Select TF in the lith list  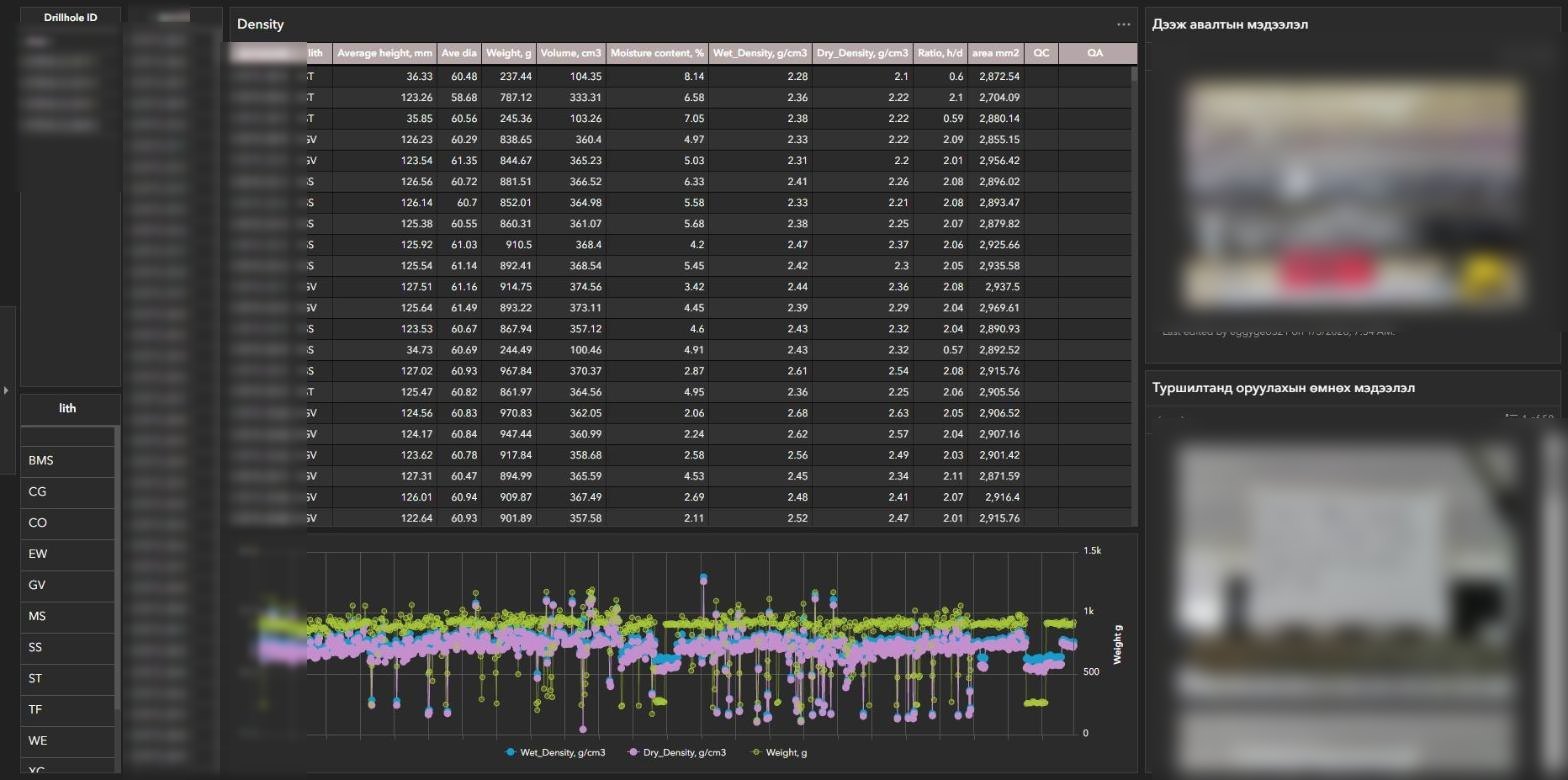point(68,710)
